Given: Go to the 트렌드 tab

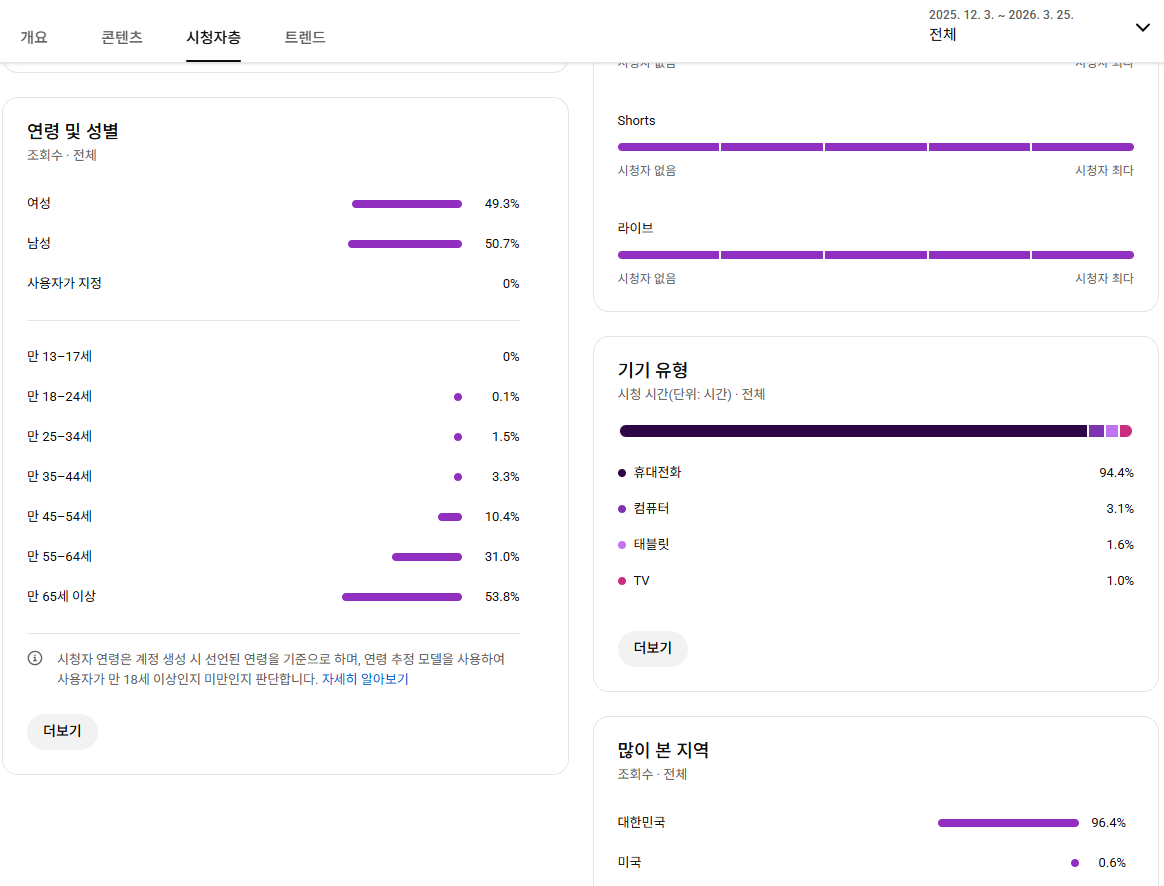Looking at the screenshot, I should pos(305,37).
